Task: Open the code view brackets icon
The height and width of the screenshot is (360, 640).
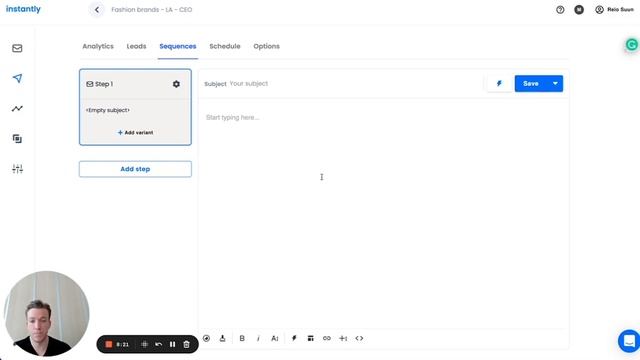Action: pyautogui.click(x=359, y=338)
